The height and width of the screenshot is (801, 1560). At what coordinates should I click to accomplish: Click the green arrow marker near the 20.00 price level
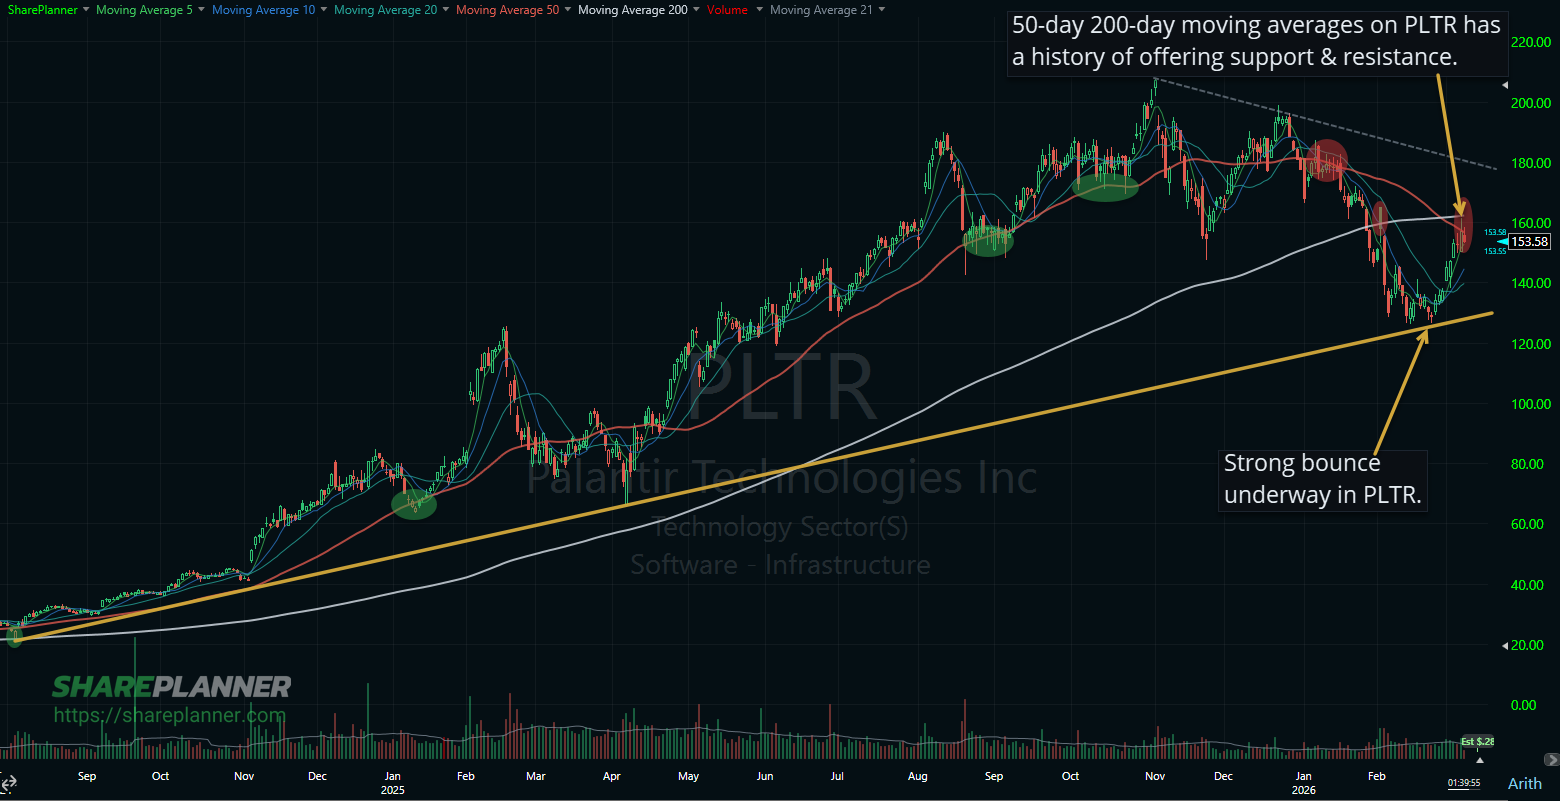(x=1507, y=646)
